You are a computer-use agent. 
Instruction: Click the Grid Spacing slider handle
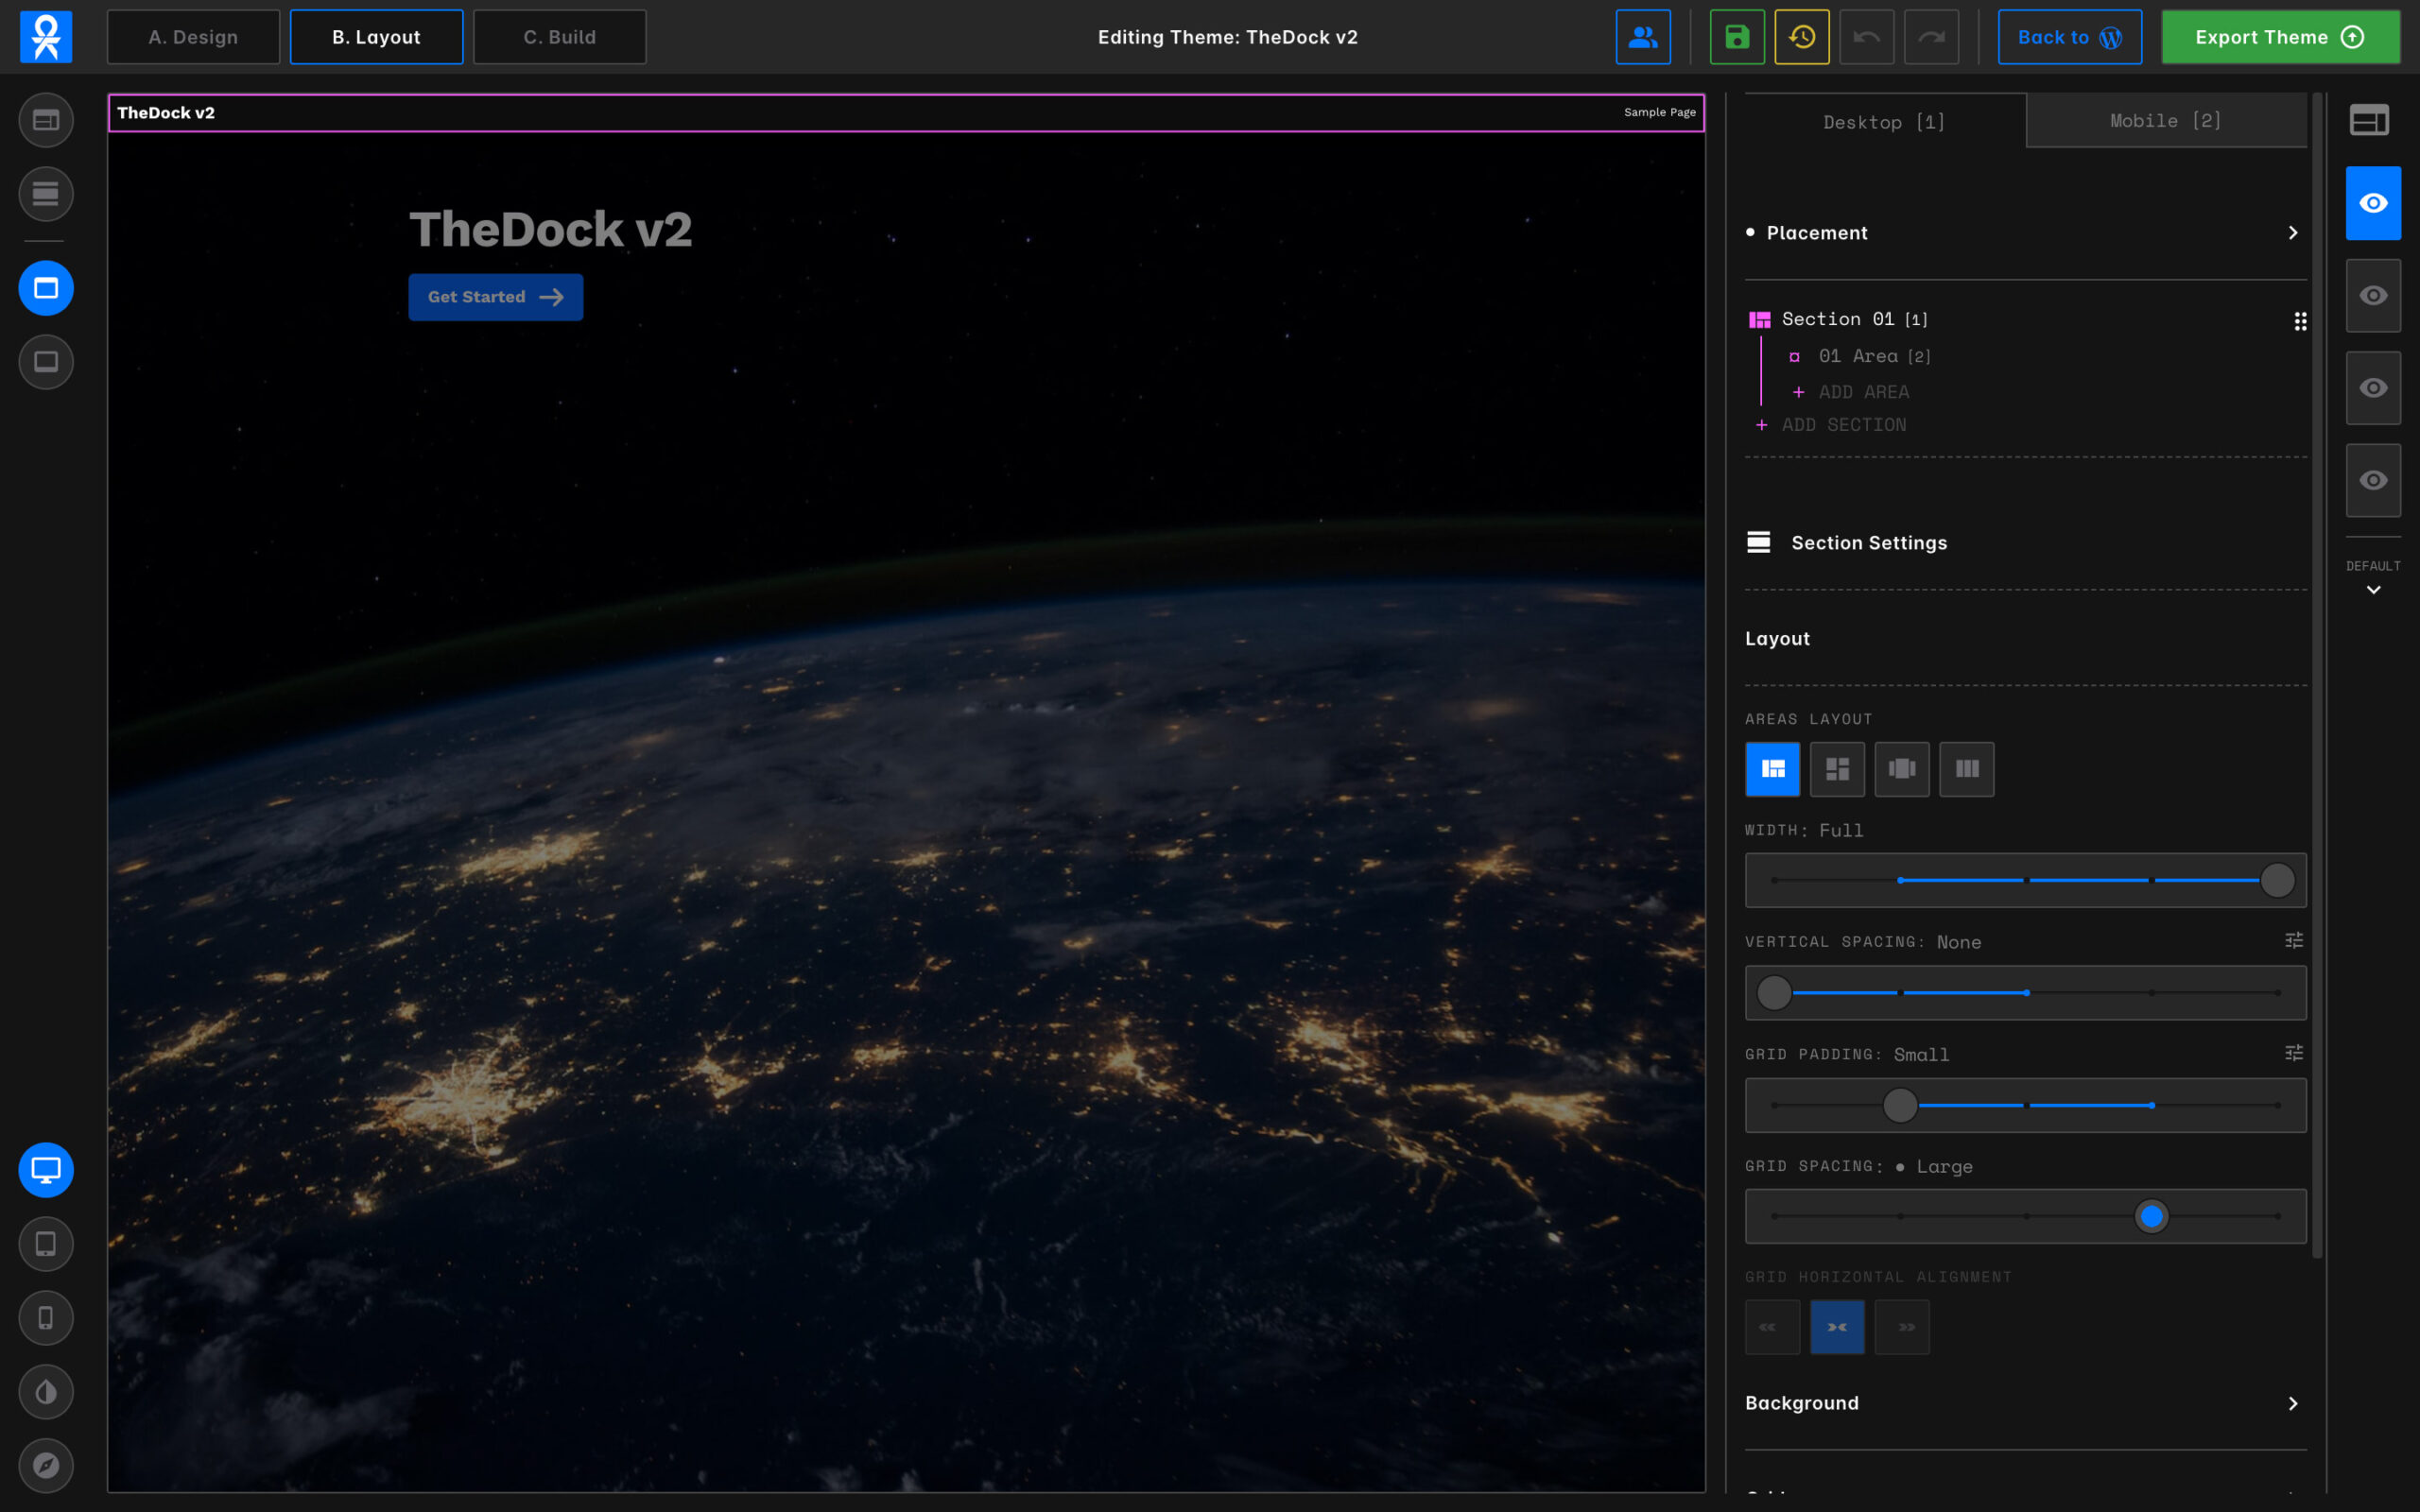(2151, 1216)
